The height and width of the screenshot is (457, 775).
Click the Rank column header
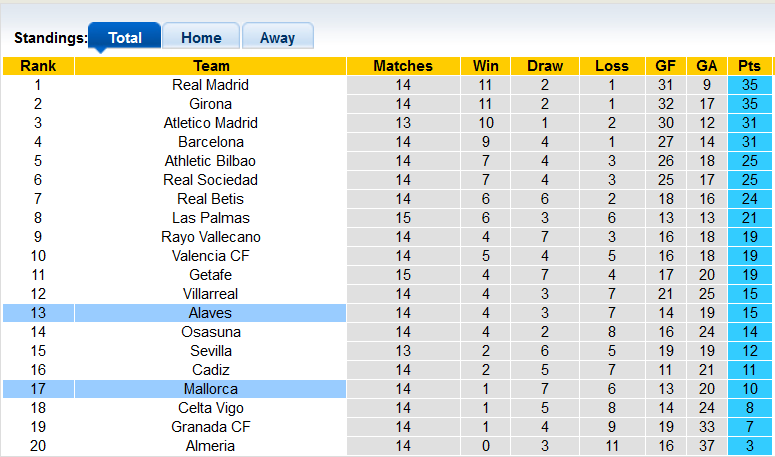pyautogui.click(x=38, y=66)
